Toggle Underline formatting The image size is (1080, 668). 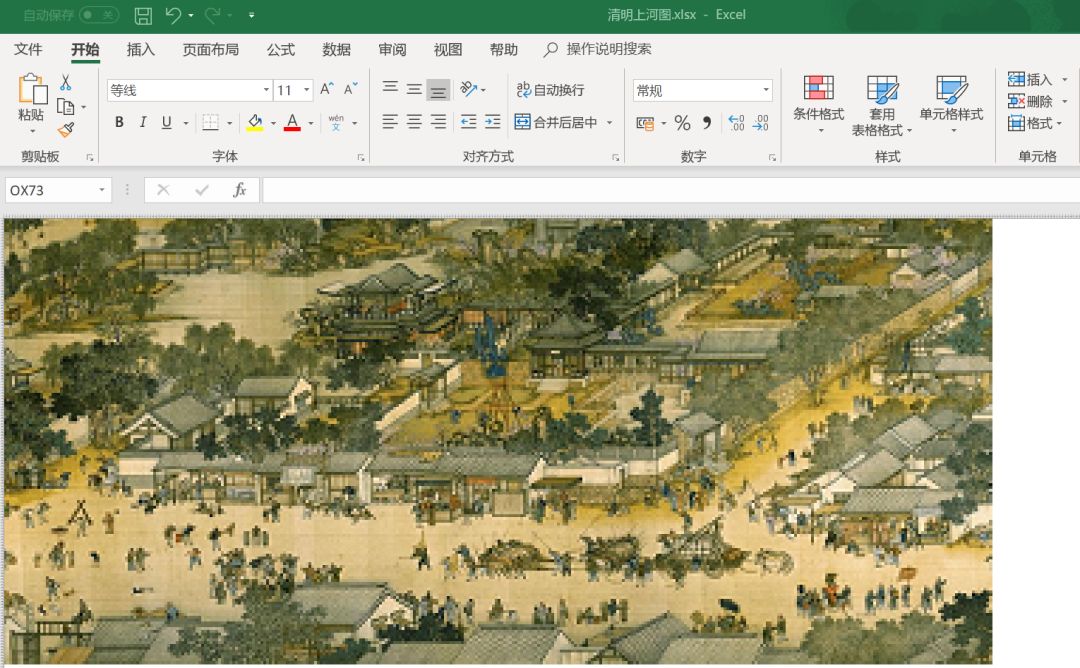[167, 123]
